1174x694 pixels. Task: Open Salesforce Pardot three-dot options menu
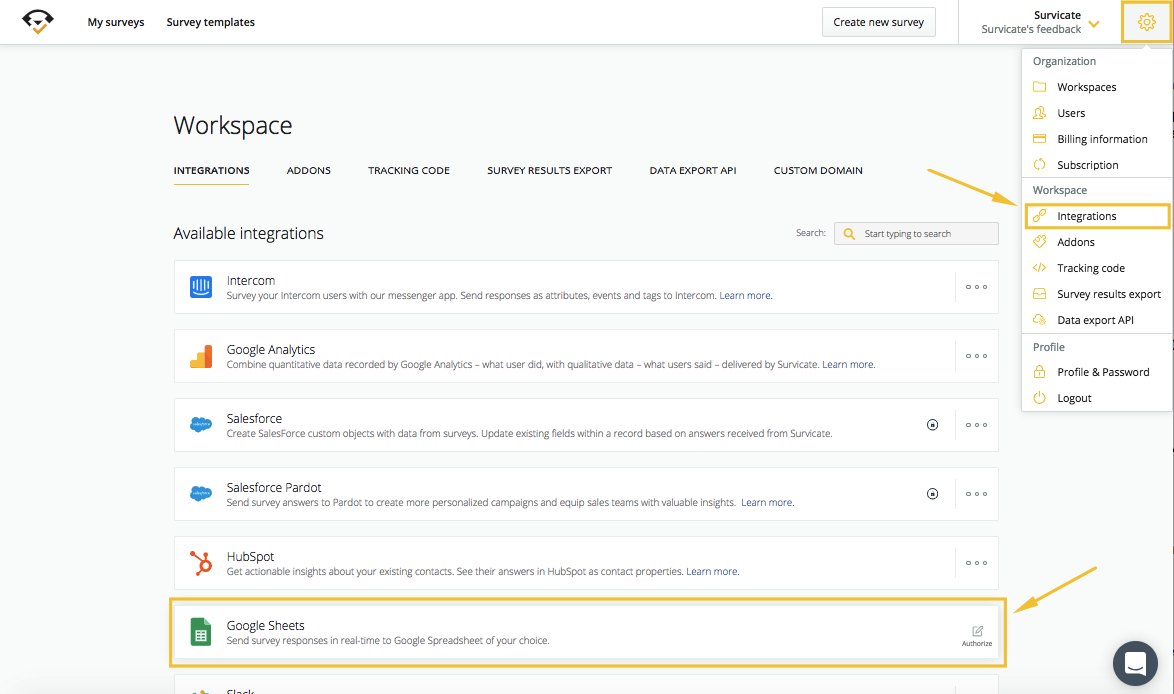tap(976, 493)
